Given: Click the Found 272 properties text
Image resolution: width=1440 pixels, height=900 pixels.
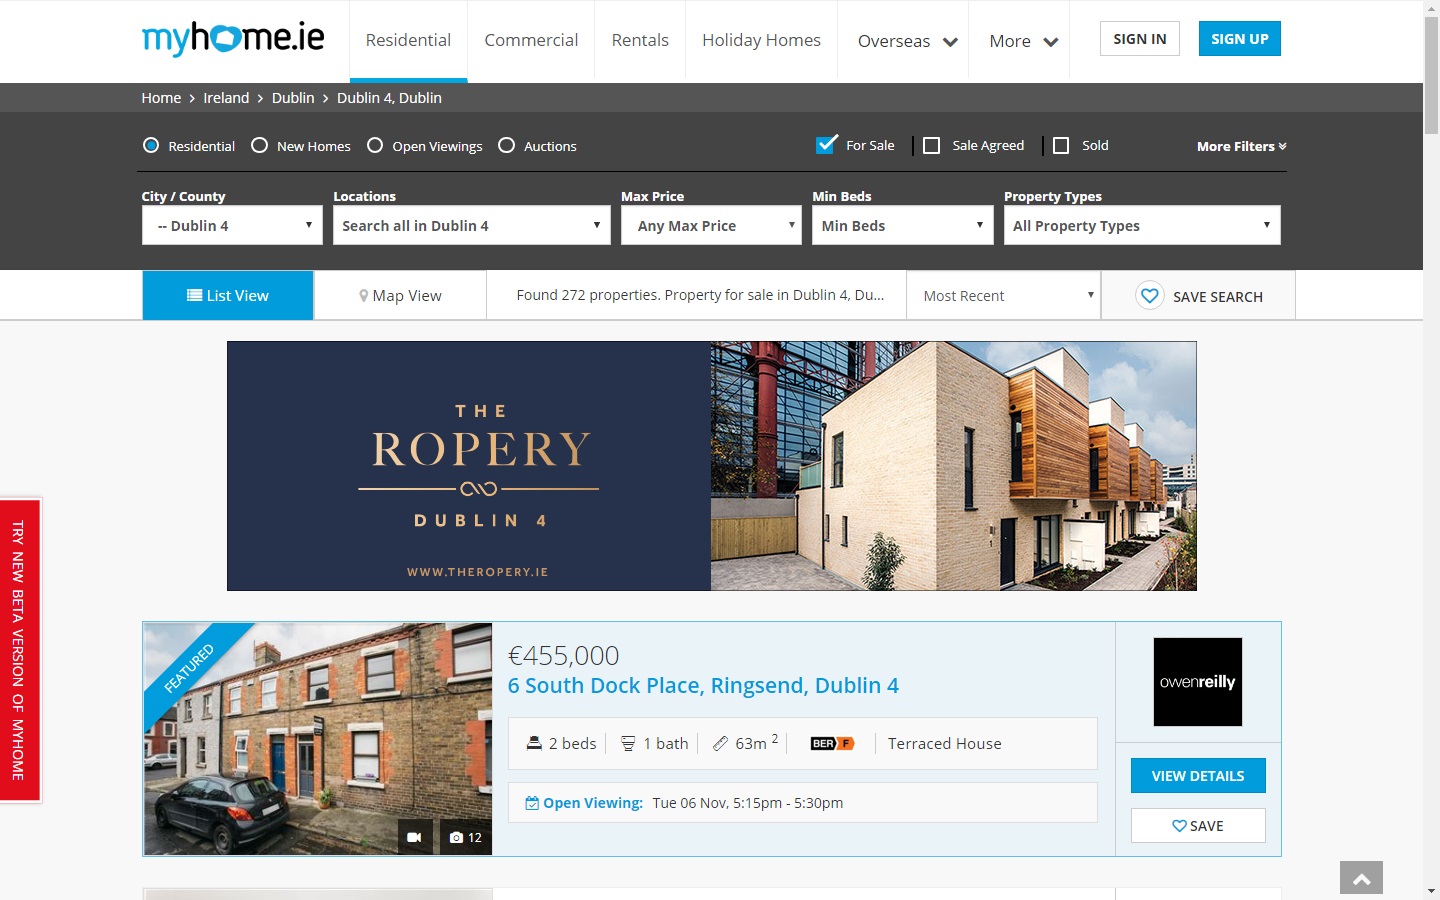Looking at the screenshot, I should click(700, 295).
